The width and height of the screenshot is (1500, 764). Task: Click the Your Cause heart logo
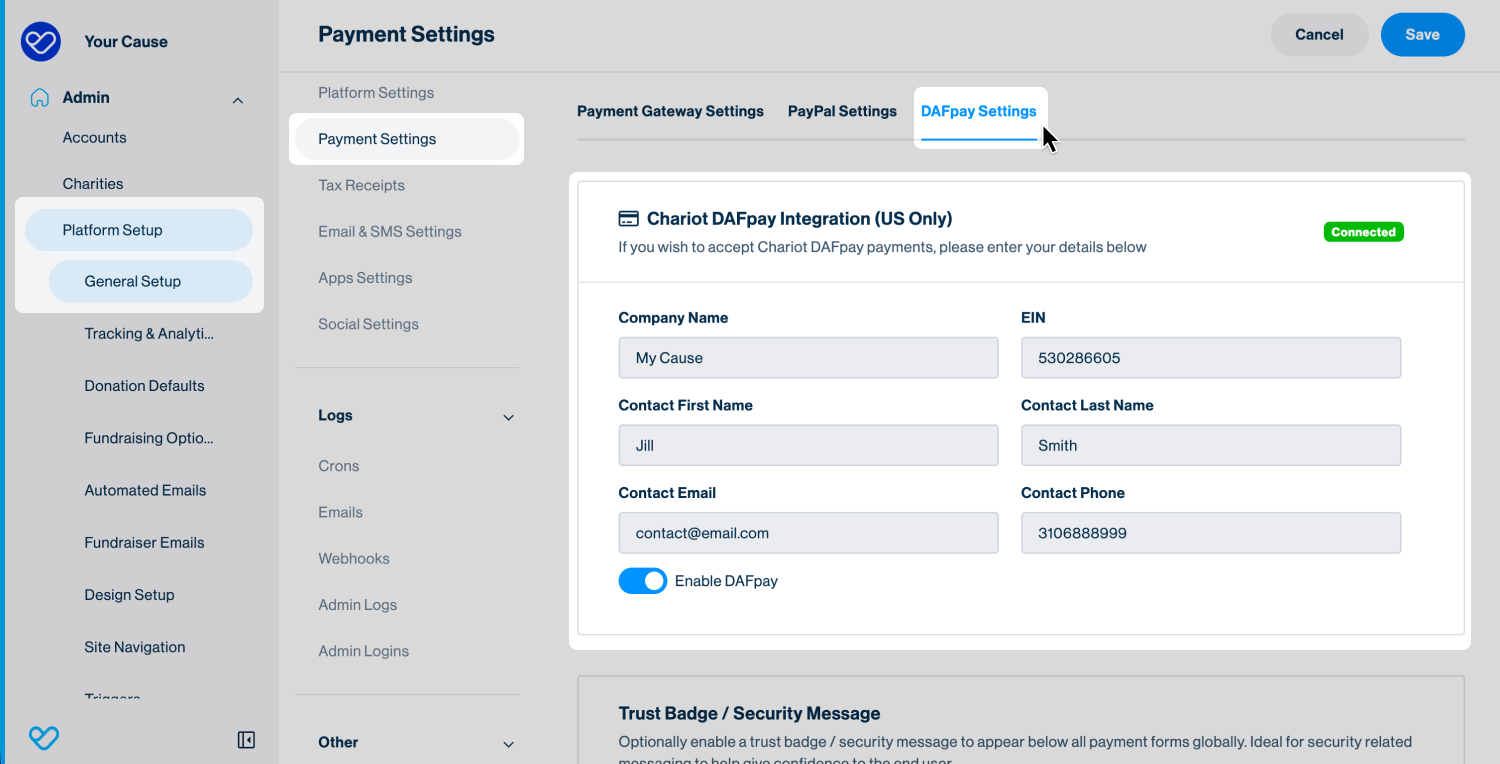41,42
